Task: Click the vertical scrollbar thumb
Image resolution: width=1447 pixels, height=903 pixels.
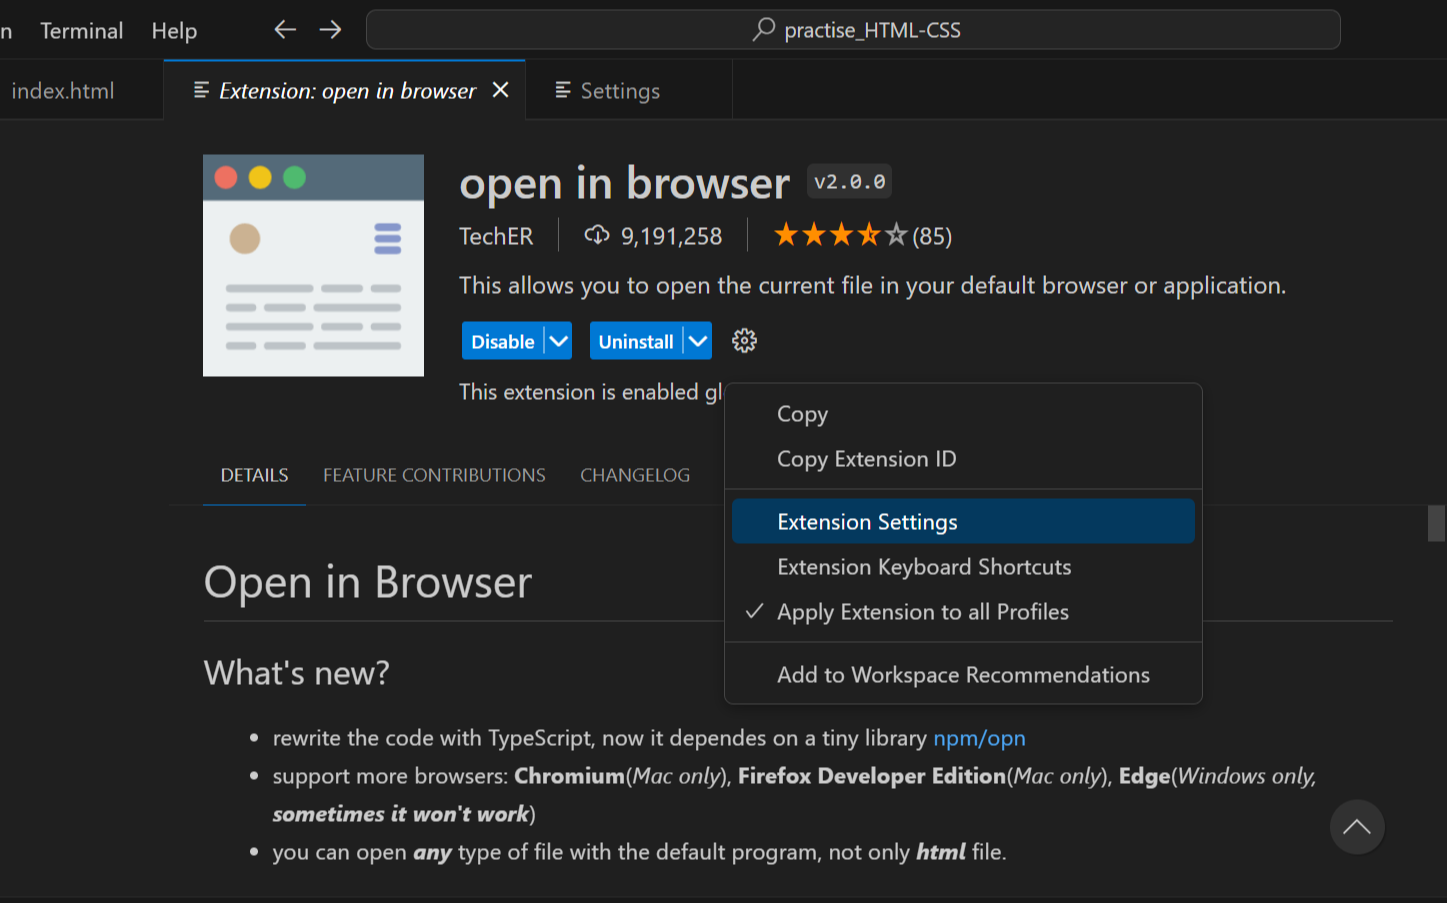Action: tap(1436, 523)
